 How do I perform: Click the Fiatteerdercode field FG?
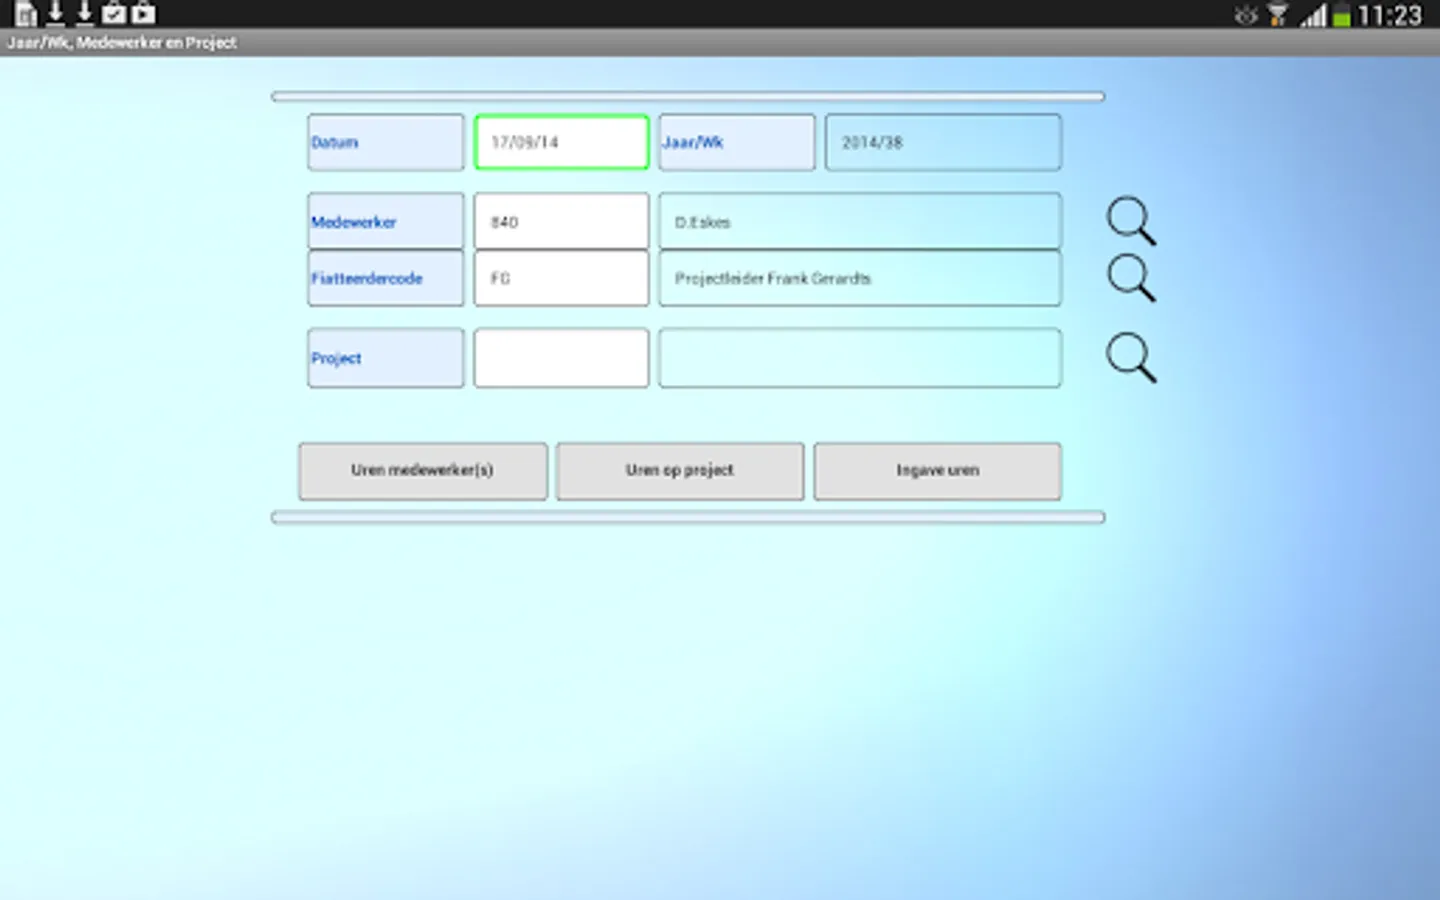pyautogui.click(x=561, y=278)
